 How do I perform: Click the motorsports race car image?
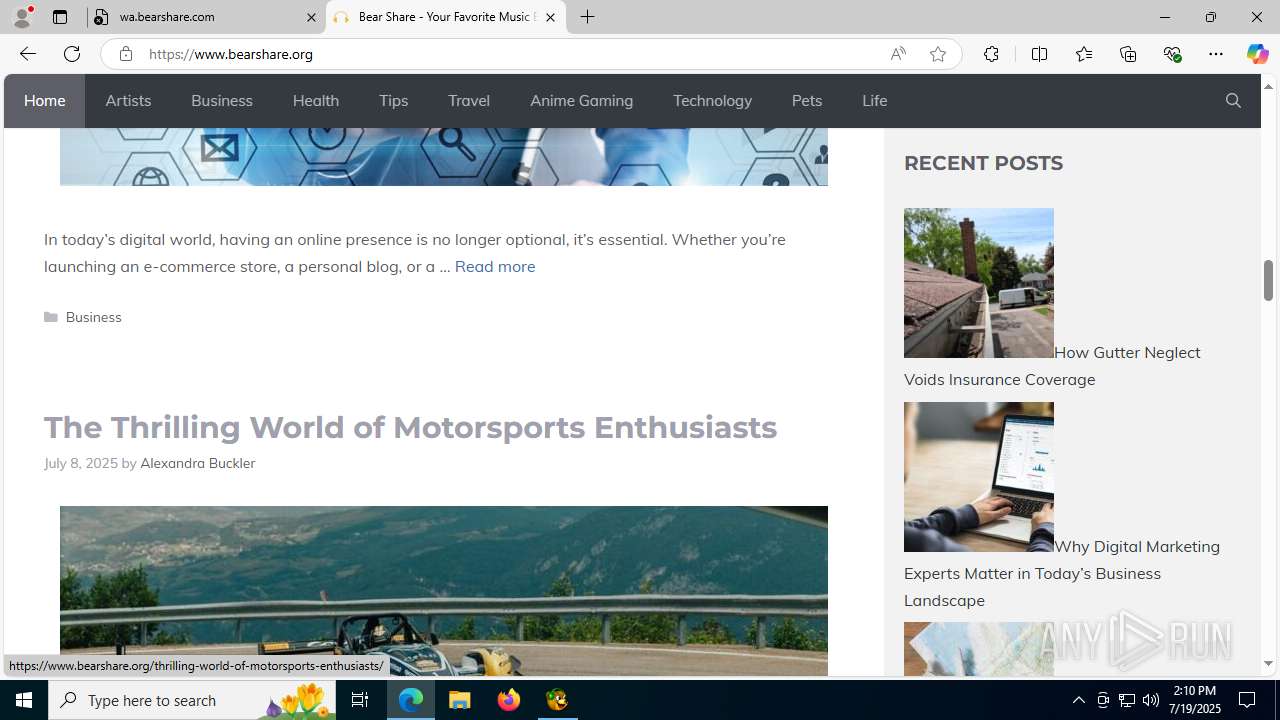(x=444, y=590)
